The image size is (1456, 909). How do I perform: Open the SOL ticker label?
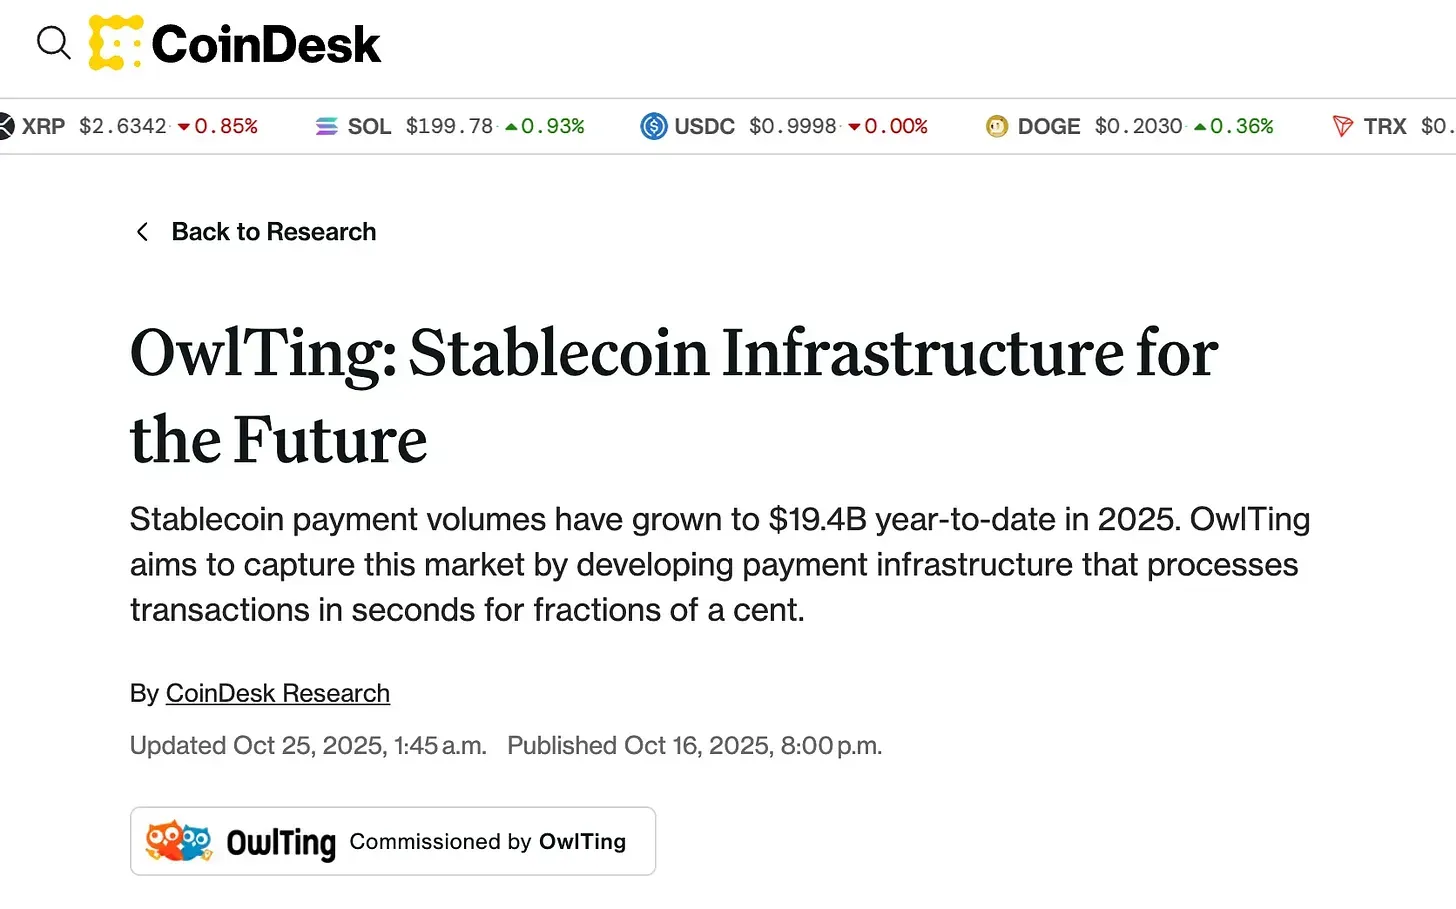[x=369, y=126]
